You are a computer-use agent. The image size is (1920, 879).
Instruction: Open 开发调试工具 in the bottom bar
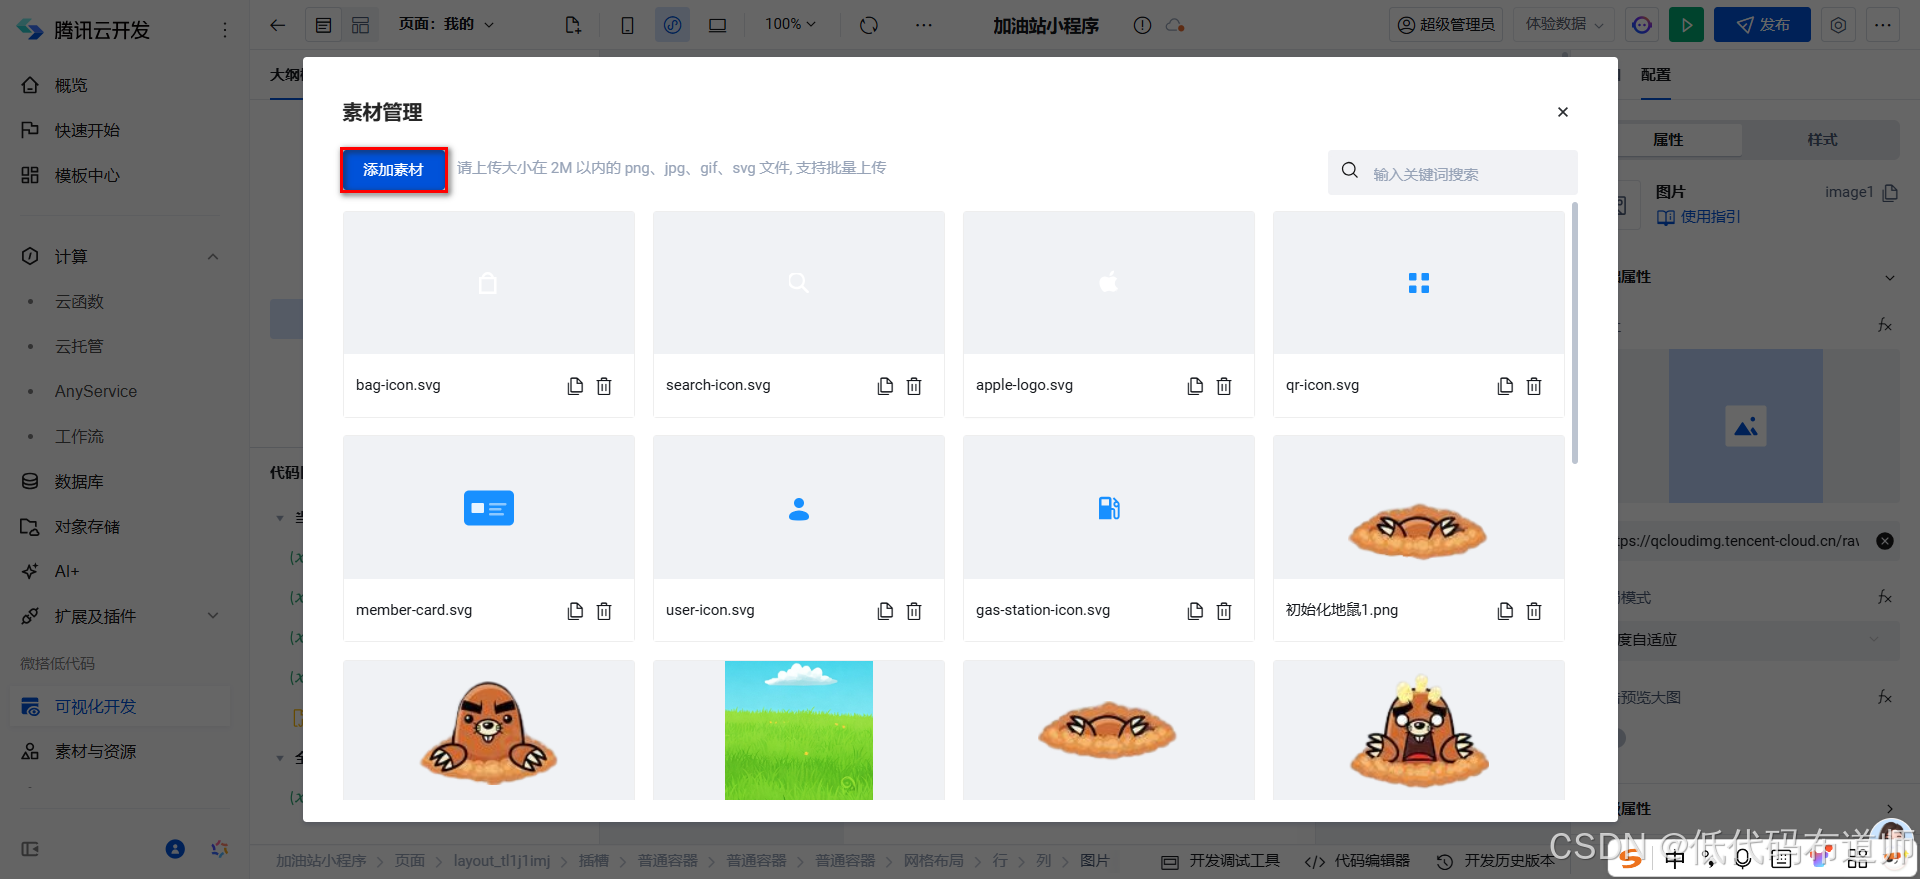pyautogui.click(x=1220, y=861)
